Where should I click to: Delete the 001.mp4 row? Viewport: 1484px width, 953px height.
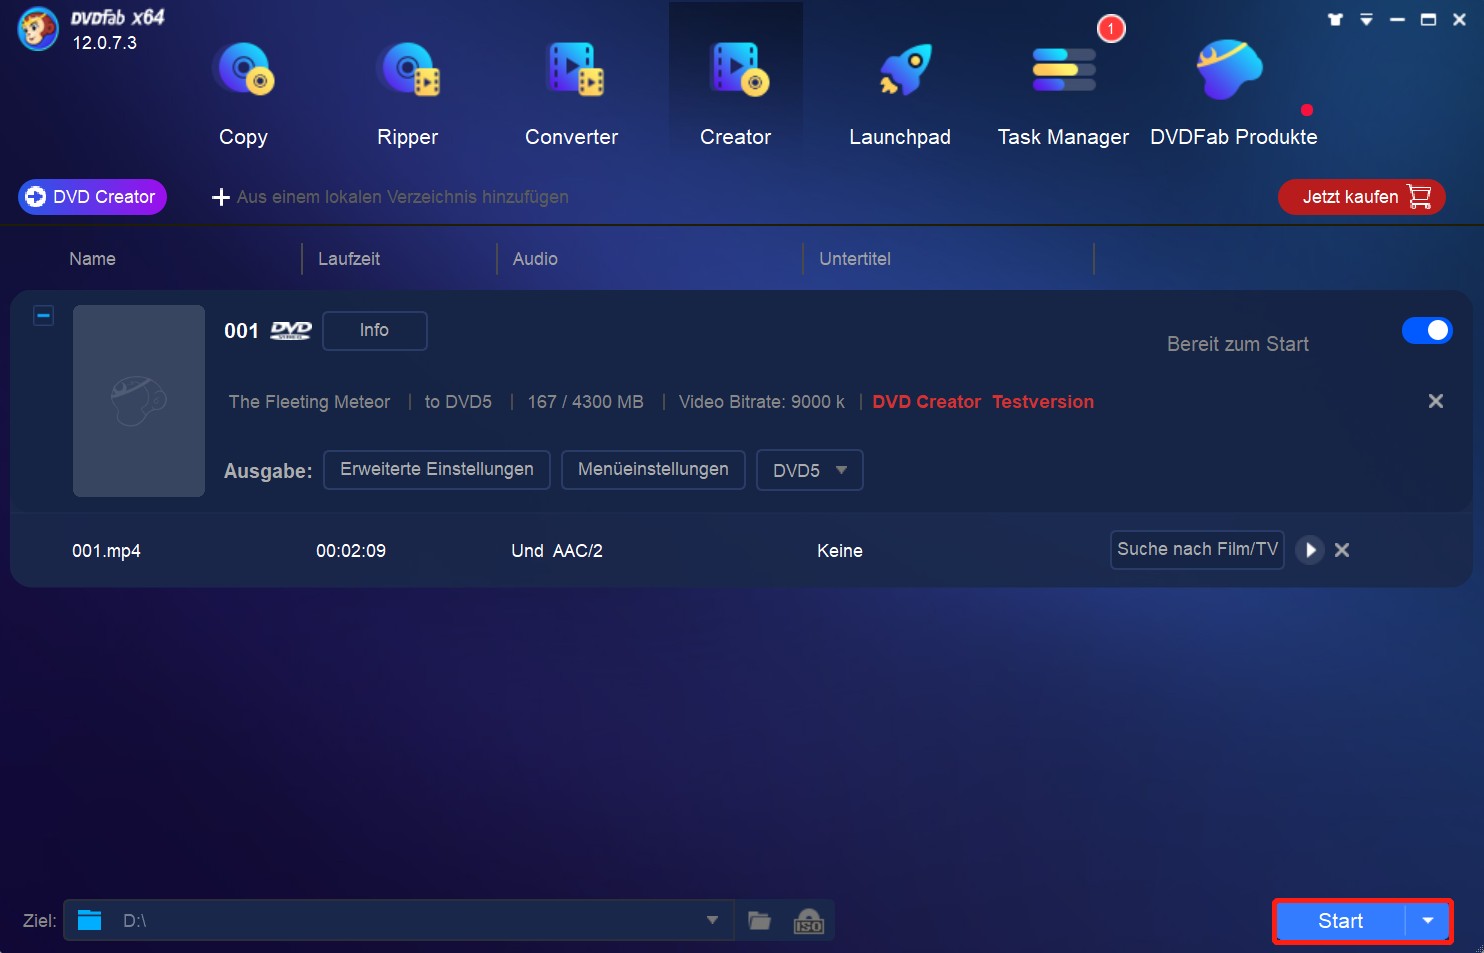click(1342, 550)
